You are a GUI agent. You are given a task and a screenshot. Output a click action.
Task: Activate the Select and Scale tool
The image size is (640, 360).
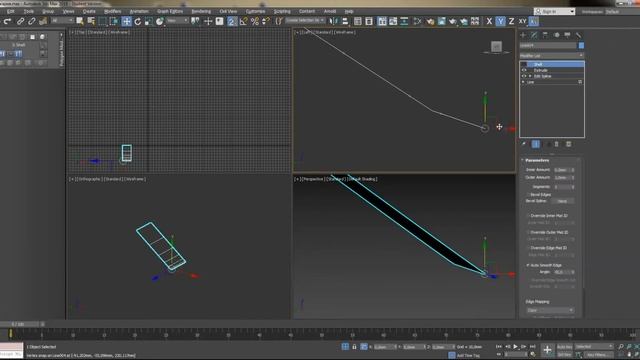(x=149, y=21)
